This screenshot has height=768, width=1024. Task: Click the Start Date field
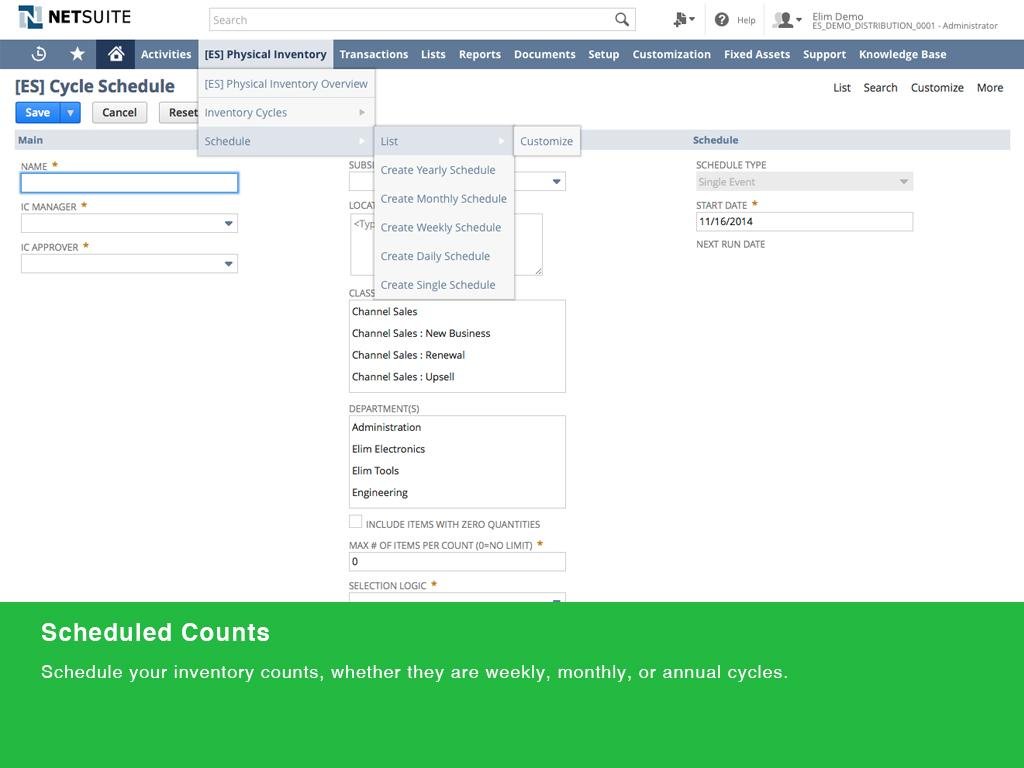click(804, 221)
